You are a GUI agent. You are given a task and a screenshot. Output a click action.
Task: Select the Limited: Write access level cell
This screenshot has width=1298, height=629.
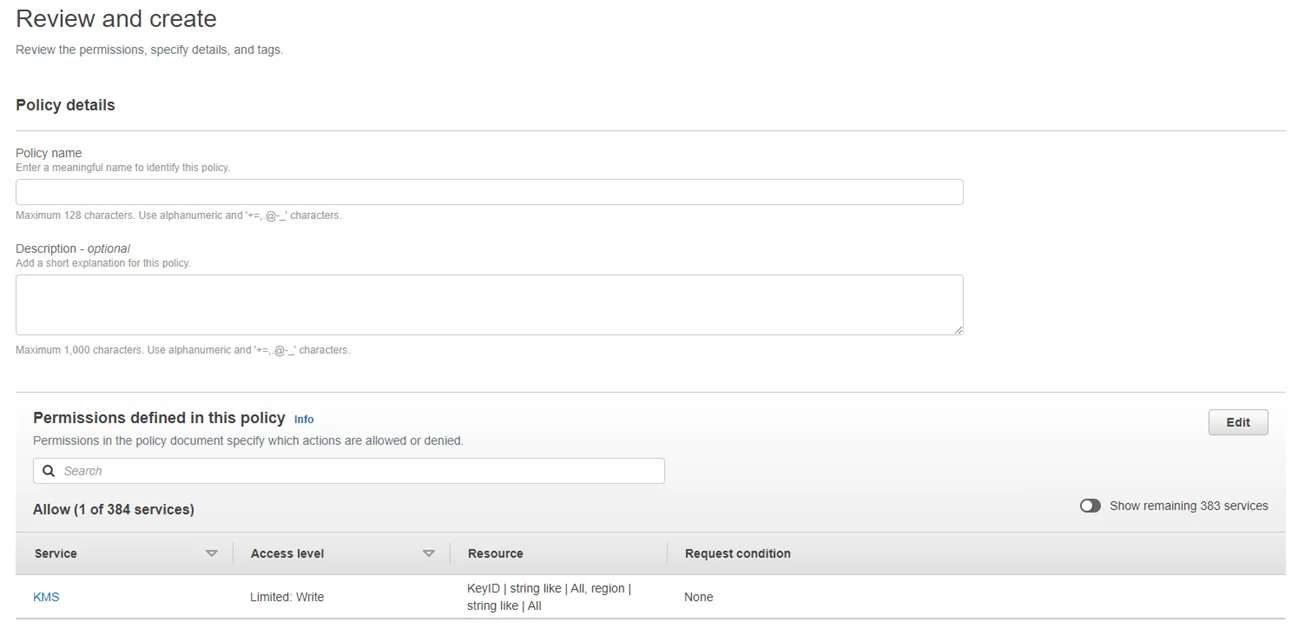click(x=287, y=597)
